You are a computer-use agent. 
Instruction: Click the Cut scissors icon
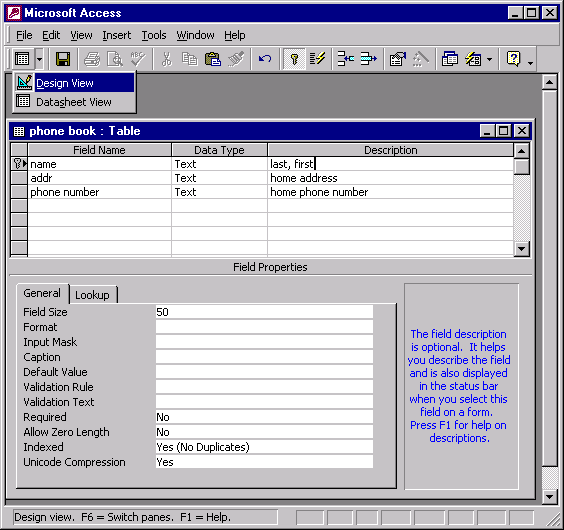coord(167,59)
